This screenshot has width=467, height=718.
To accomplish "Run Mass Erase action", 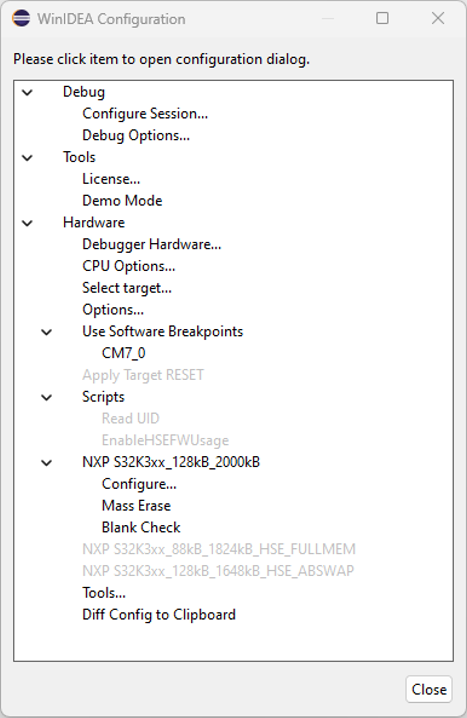I will coord(136,506).
